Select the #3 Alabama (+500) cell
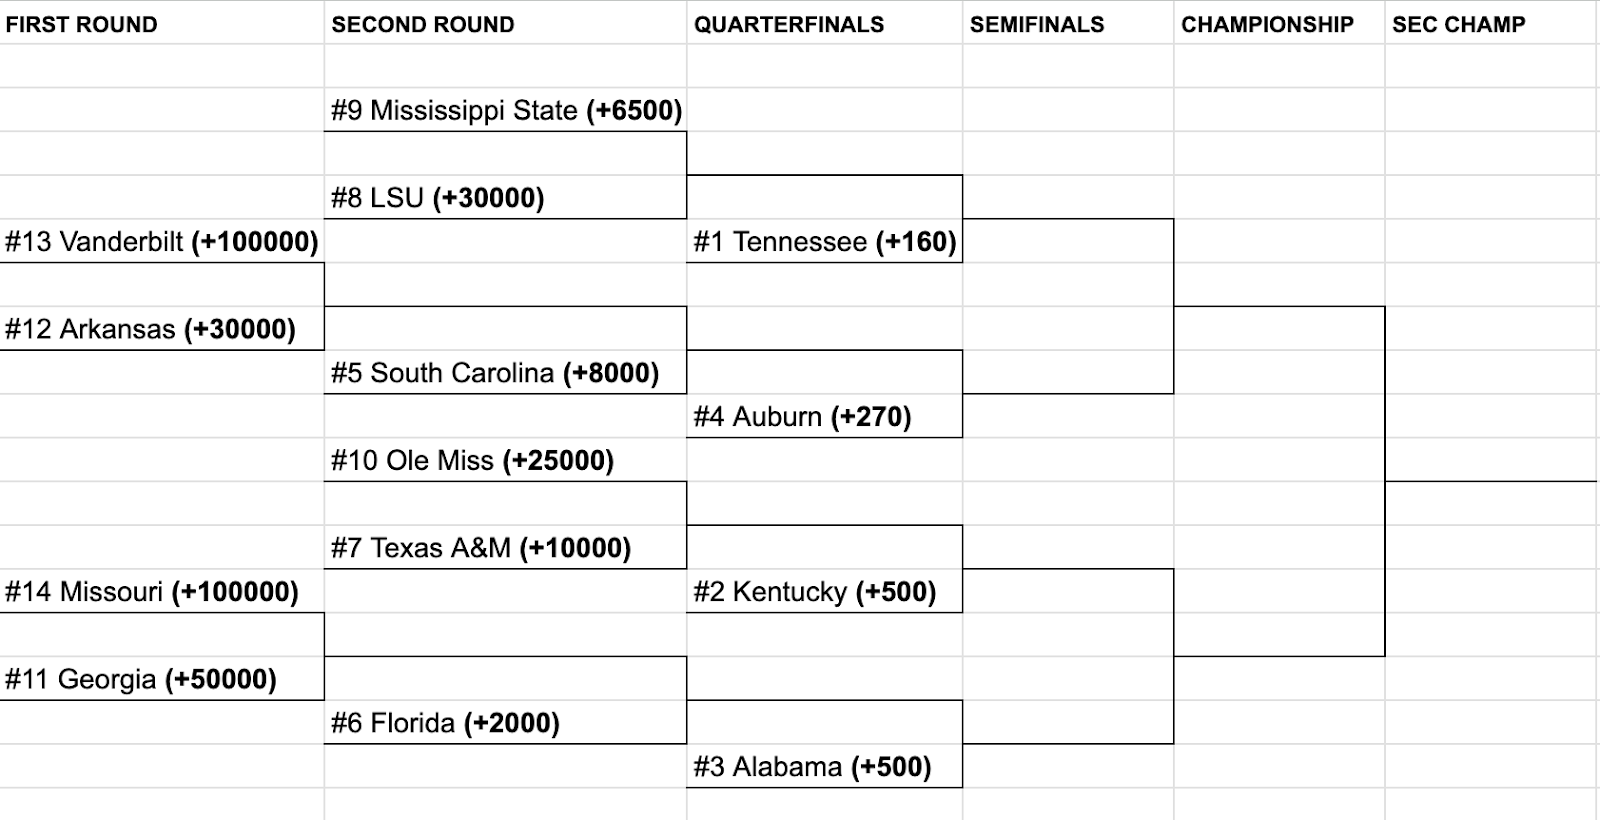1600x820 pixels. 825,766
